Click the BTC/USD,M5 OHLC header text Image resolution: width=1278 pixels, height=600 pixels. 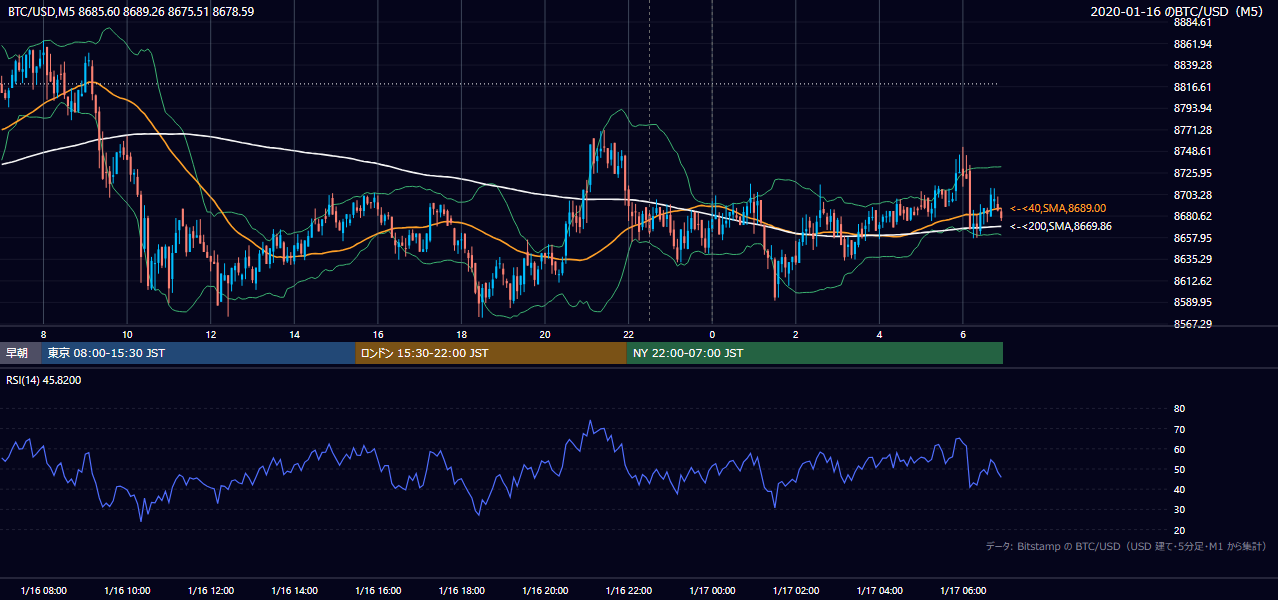tap(131, 12)
